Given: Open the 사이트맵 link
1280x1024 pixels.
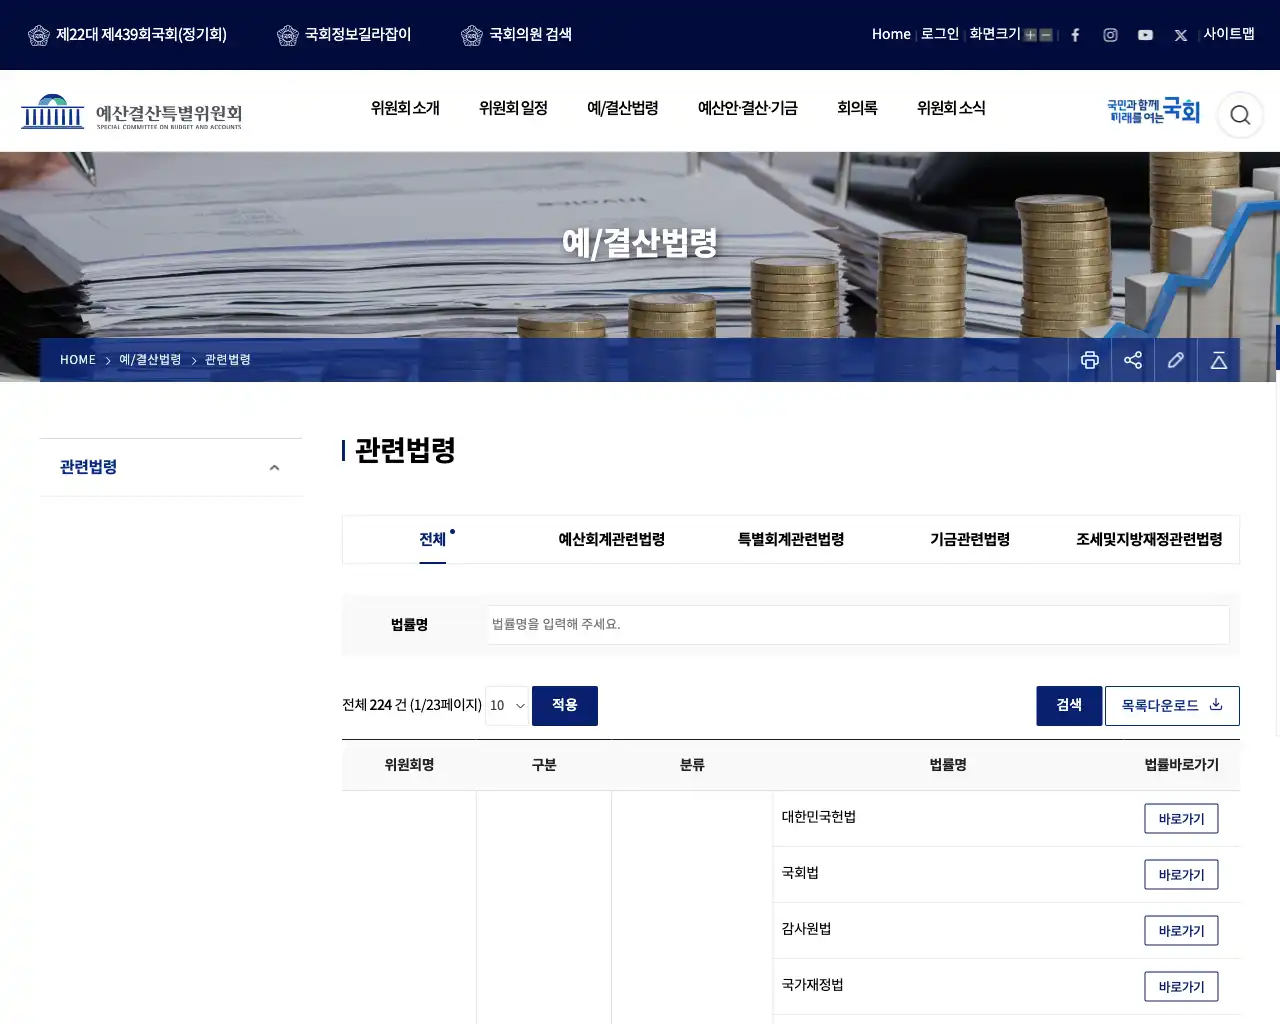Looking at the screenshot, I should tap(1229, 34).
